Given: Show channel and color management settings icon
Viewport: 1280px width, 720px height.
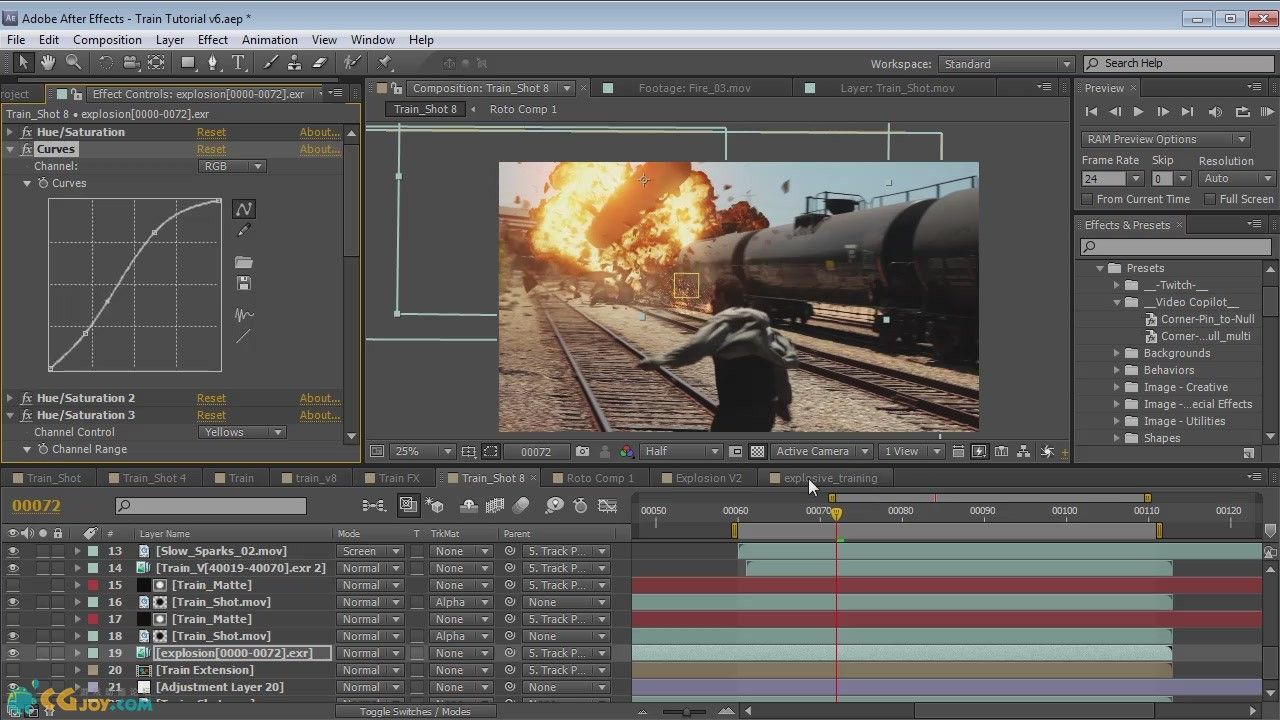Looking at the screenshot, I should (x=627, y=452).
